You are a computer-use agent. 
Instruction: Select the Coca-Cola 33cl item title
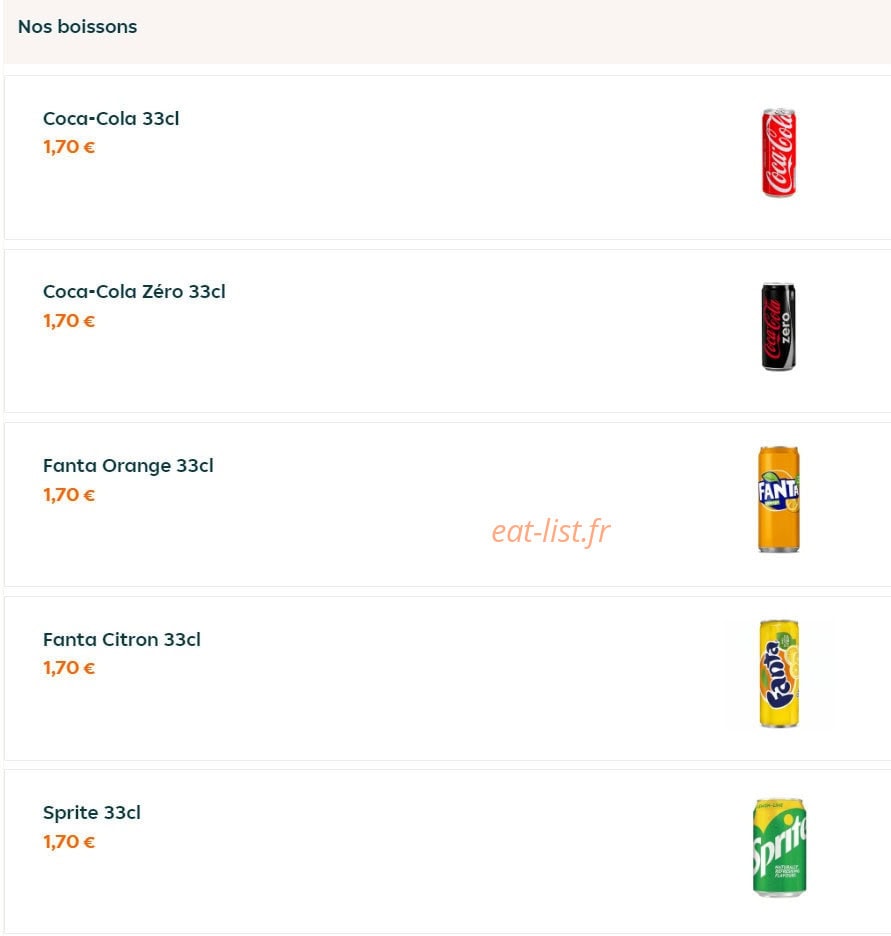coord(111,118)
